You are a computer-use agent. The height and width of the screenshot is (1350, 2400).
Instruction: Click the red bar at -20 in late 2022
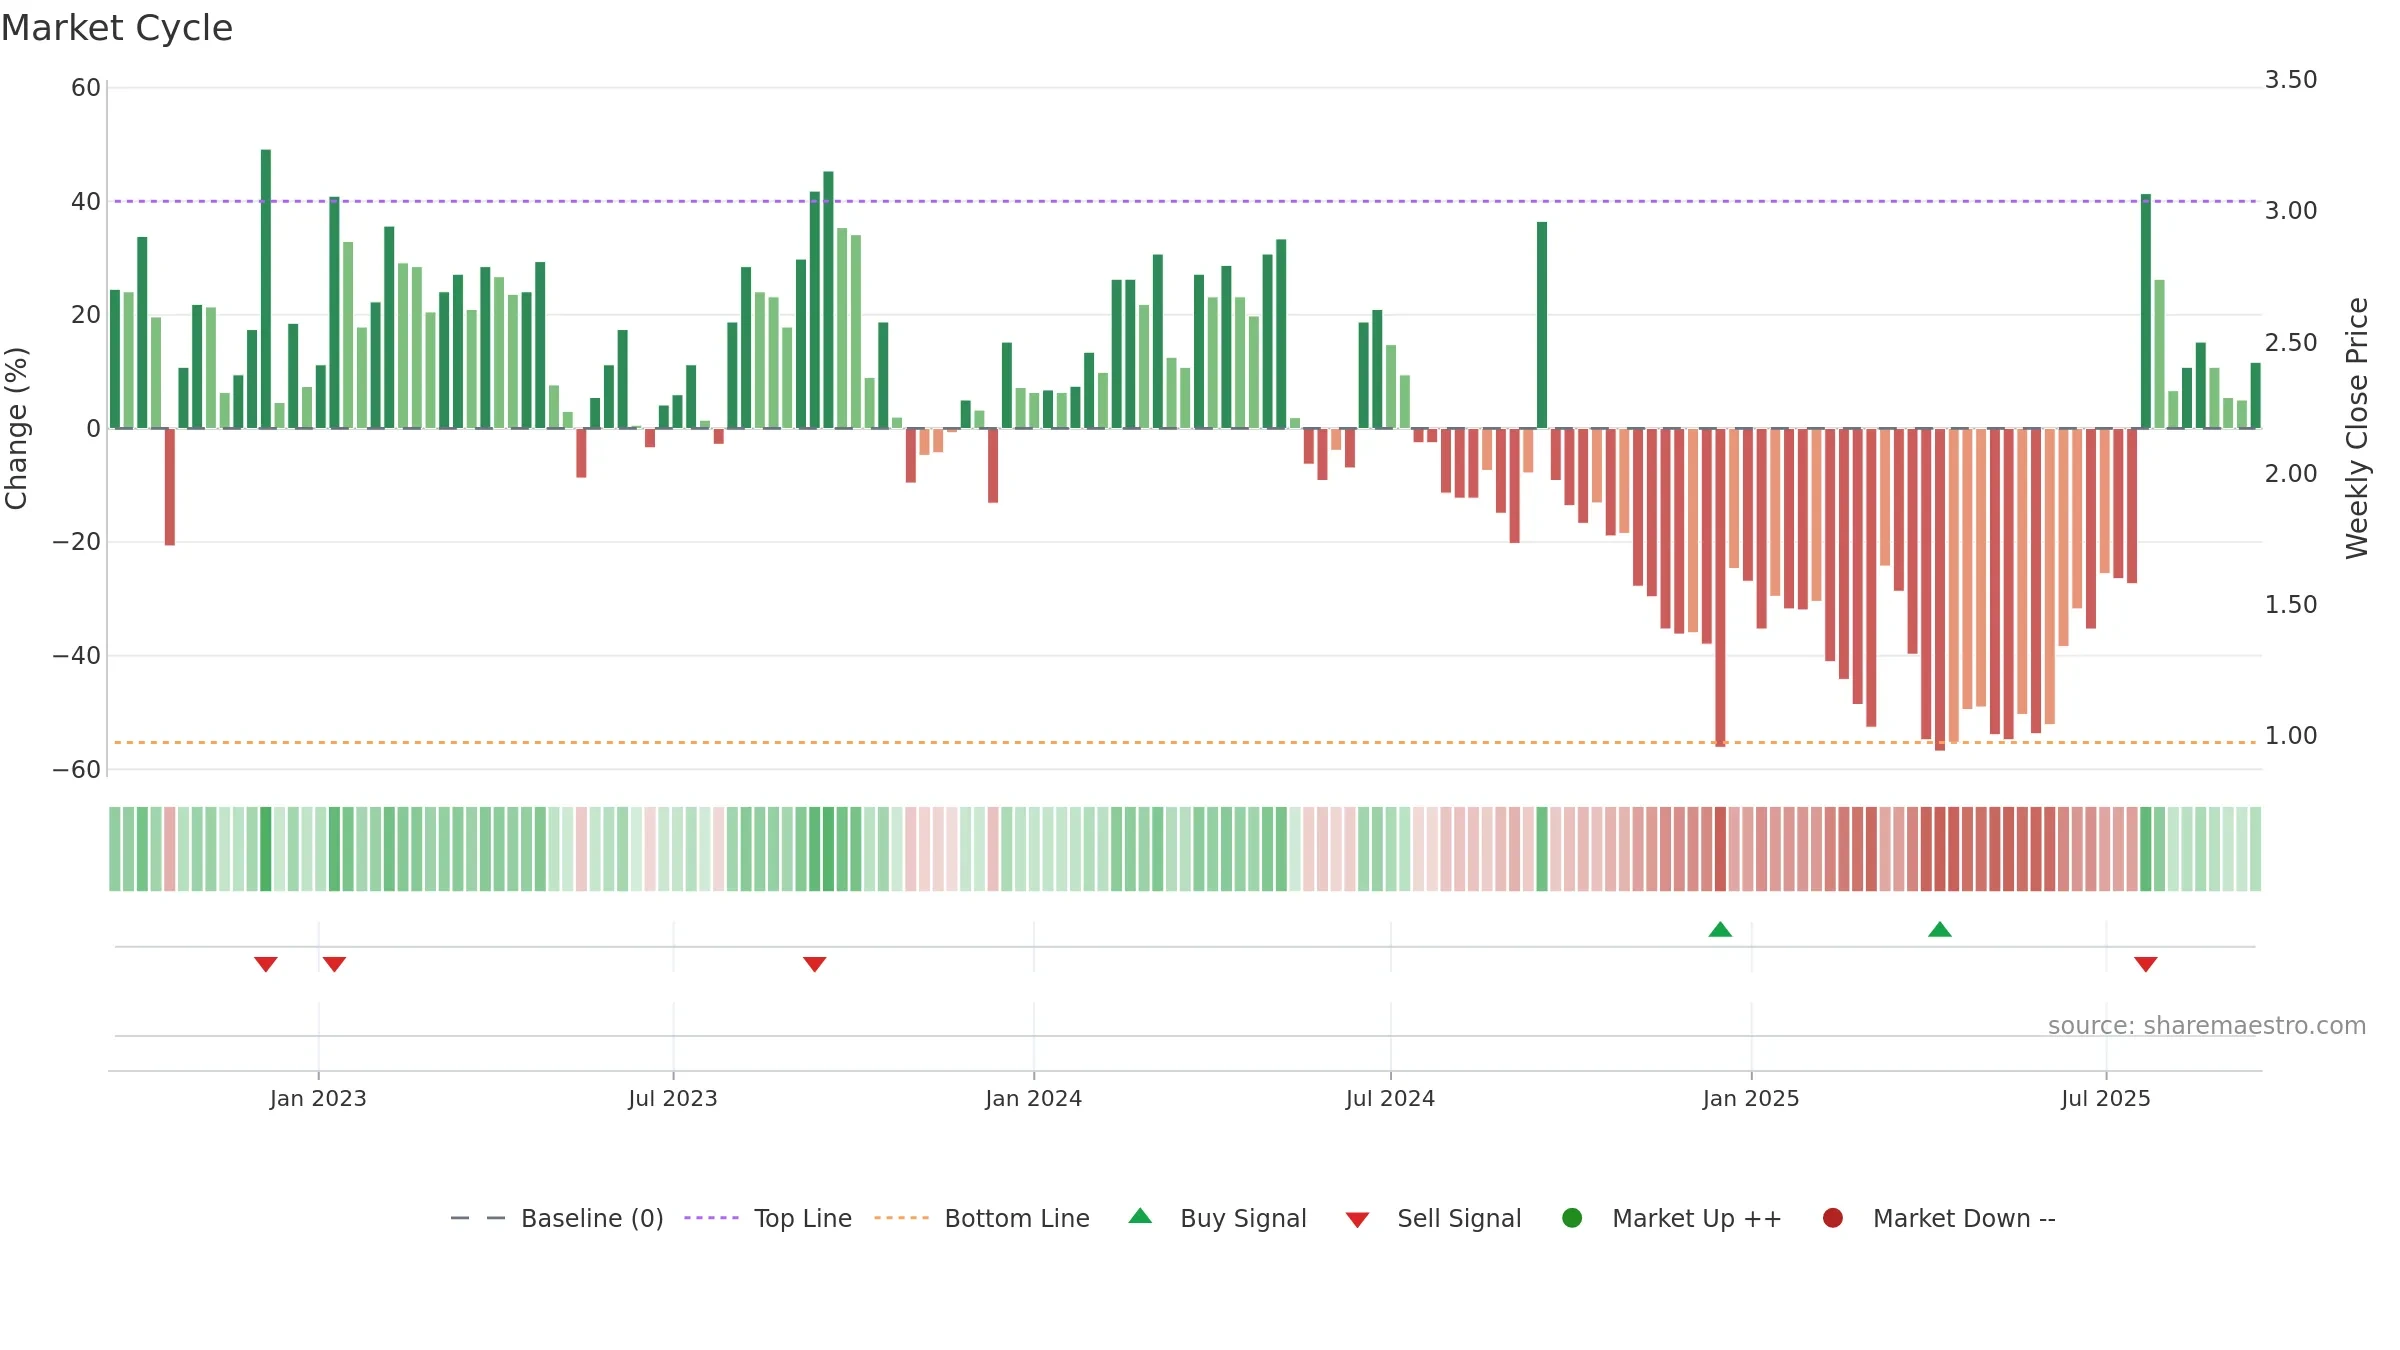coord(170,487)
